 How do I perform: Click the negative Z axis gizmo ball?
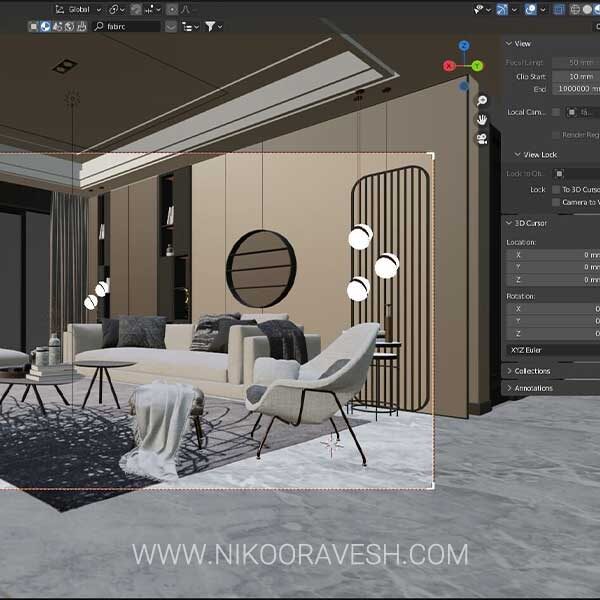(464, 86)
